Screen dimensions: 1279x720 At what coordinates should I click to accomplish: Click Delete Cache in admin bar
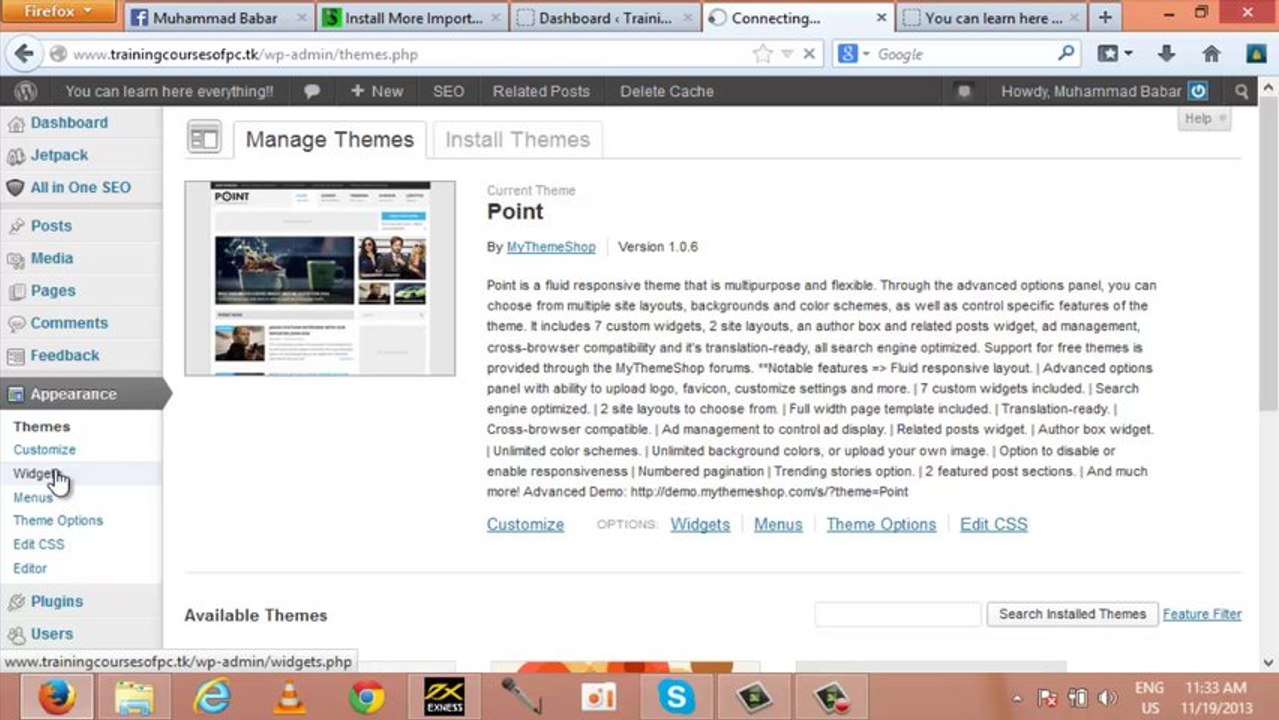point(667,91)
